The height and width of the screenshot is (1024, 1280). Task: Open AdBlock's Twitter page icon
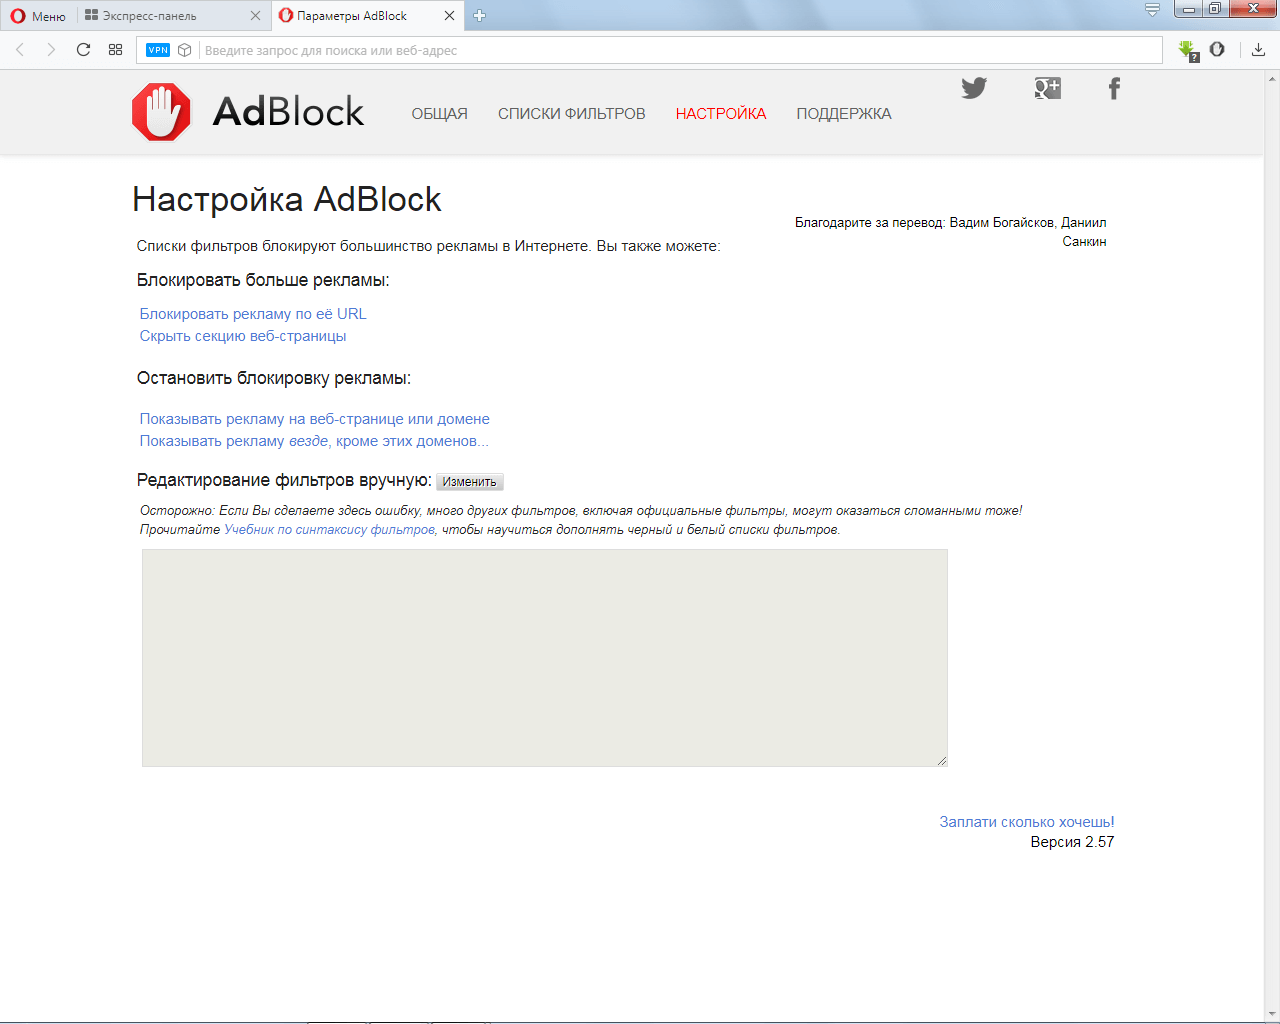[974, 88]
